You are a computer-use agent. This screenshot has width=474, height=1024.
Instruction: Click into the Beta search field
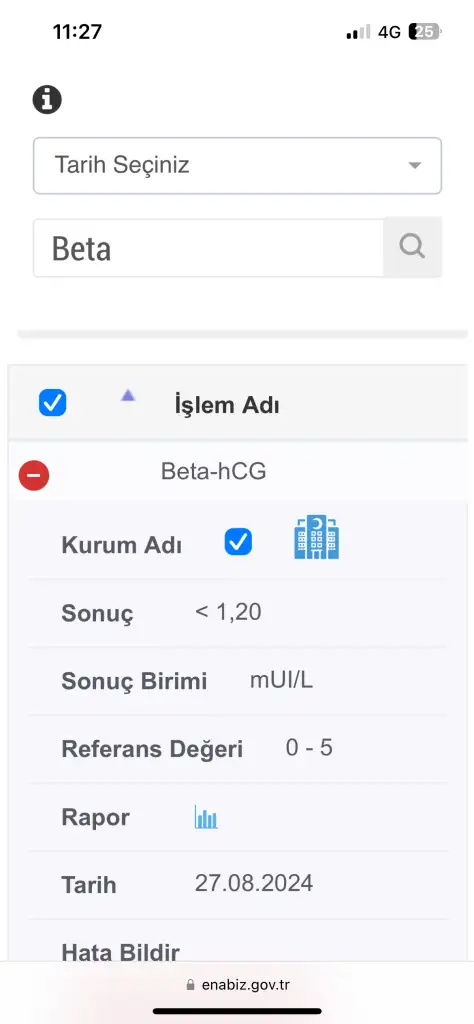[x=208, y=248]
